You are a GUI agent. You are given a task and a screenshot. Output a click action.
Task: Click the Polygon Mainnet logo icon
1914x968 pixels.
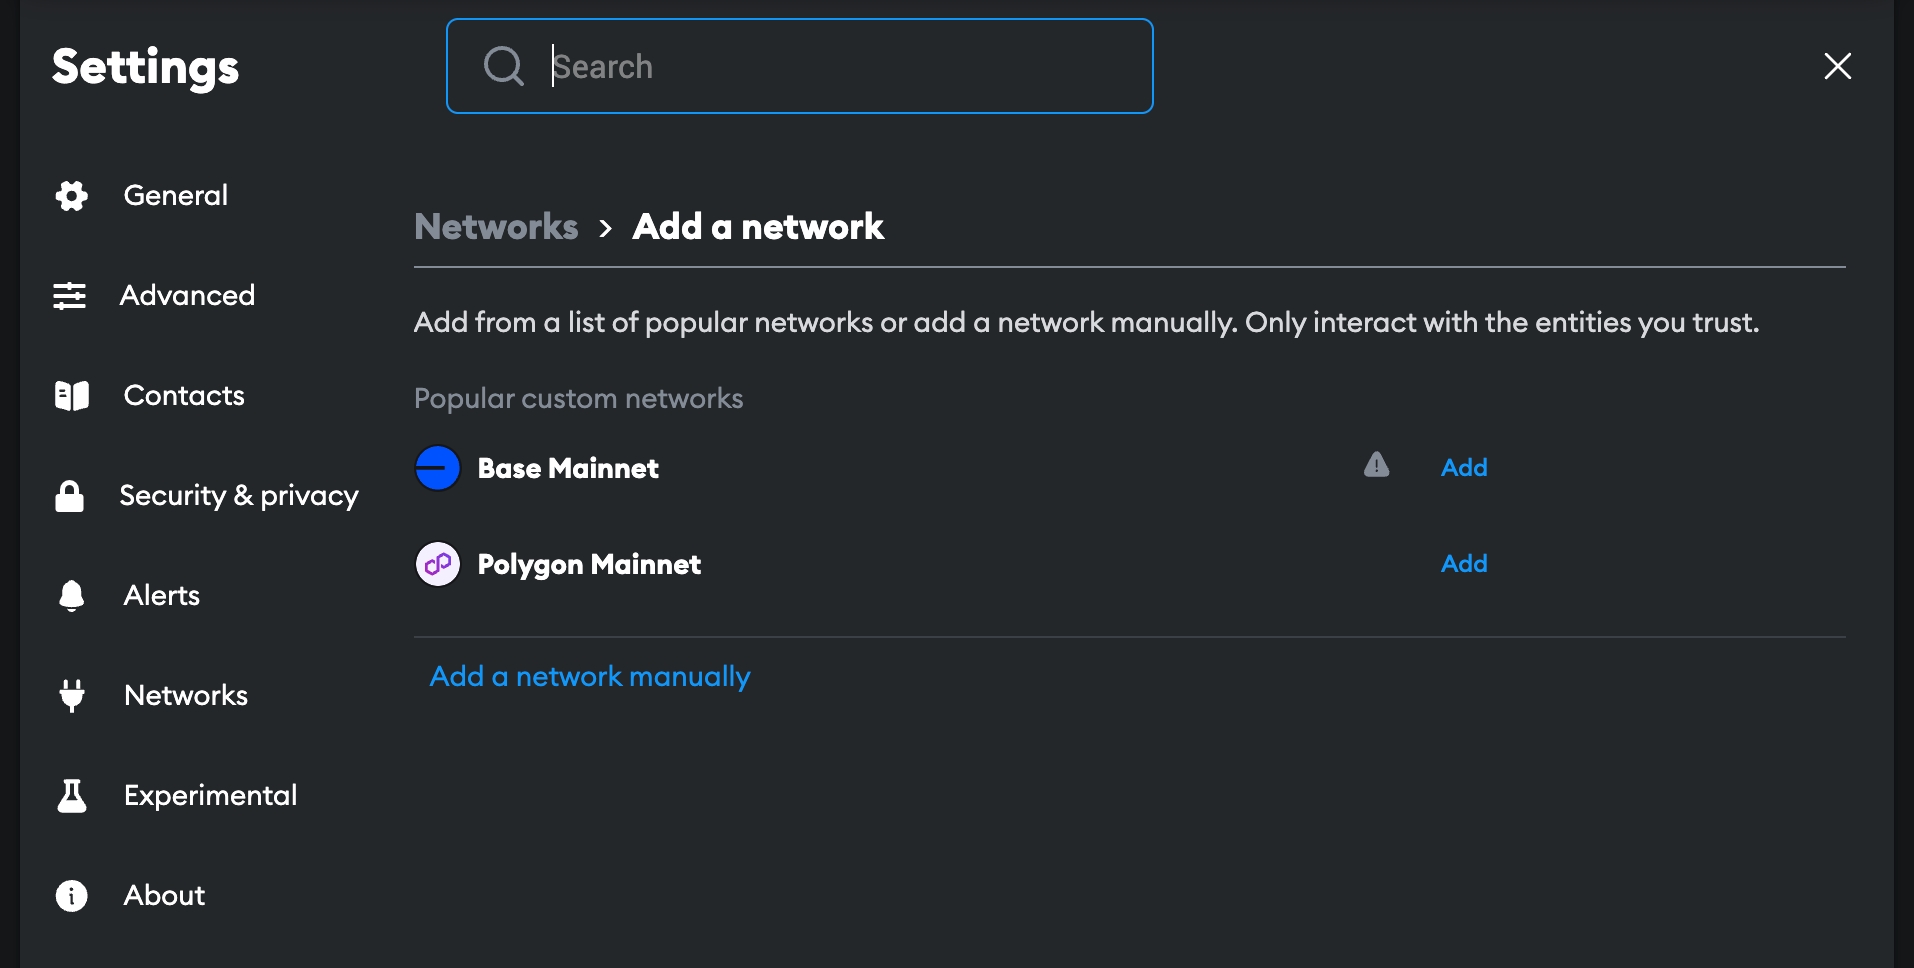click(x=438, y=565)
